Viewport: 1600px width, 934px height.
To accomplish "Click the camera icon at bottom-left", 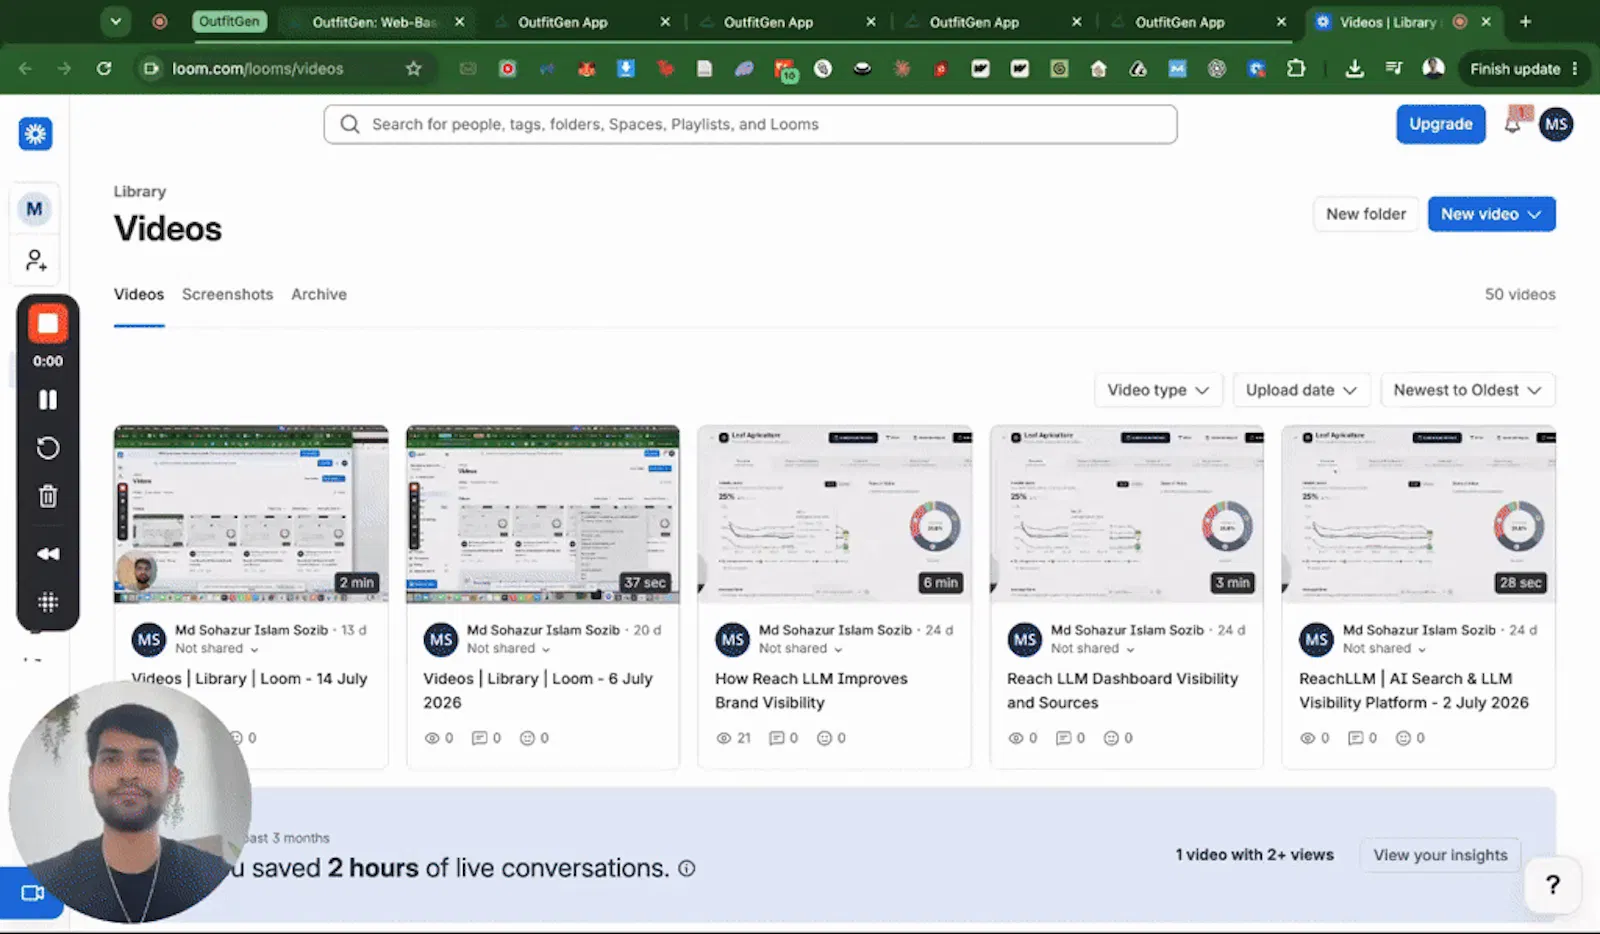I will coord(32,893).
